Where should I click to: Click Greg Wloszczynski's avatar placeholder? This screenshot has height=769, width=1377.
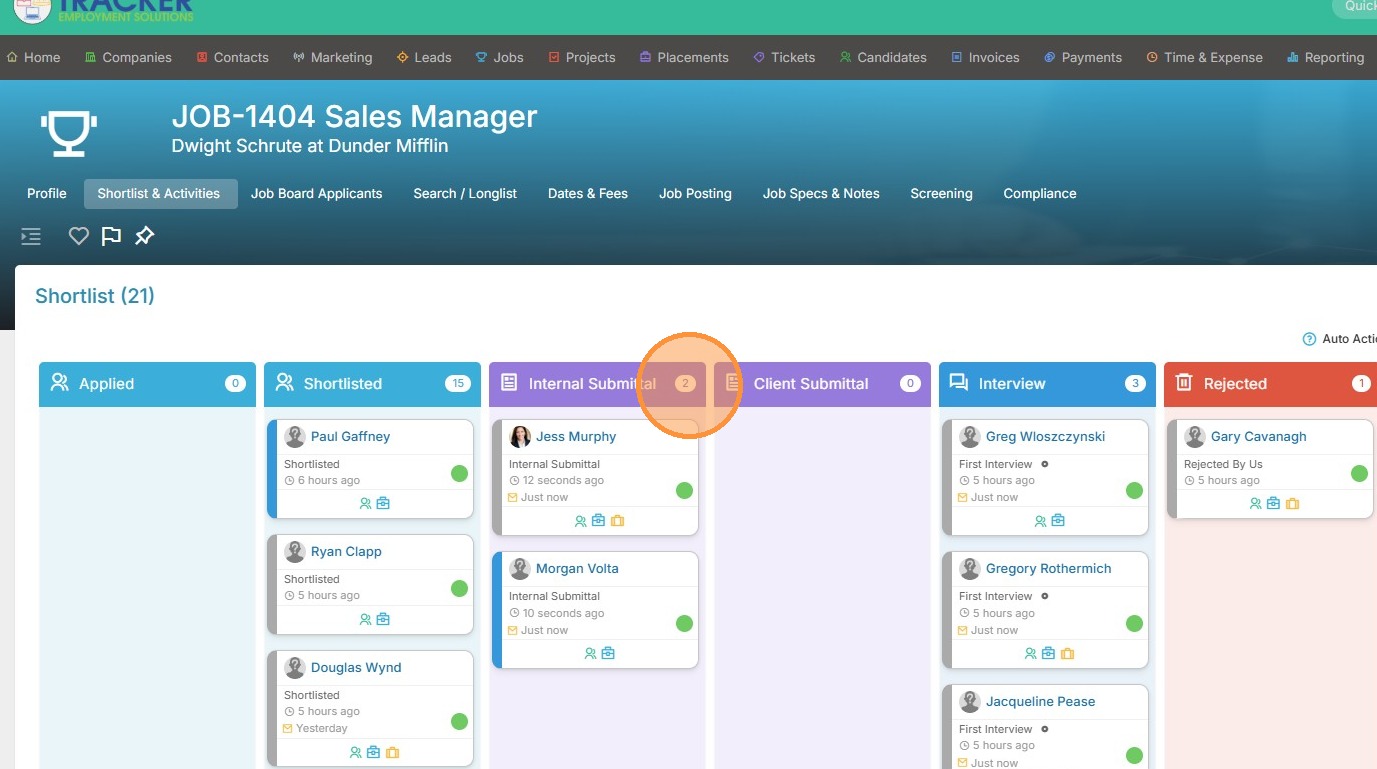pos(970,437)
